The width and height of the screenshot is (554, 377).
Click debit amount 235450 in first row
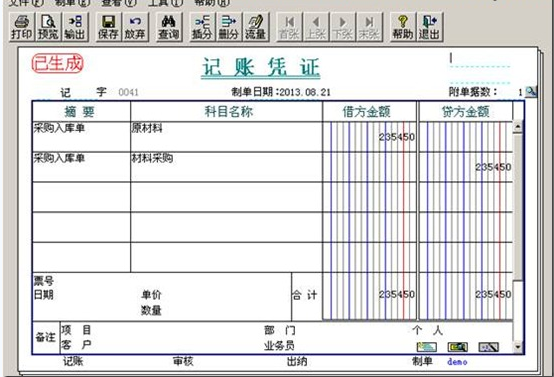pos(396,137)
